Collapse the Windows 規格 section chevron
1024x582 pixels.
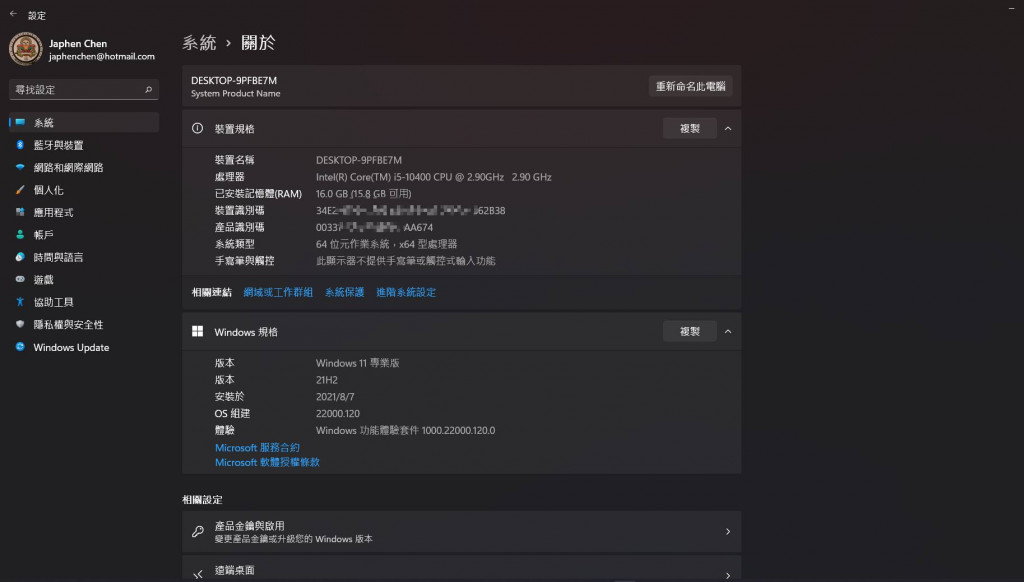[728, 331]
